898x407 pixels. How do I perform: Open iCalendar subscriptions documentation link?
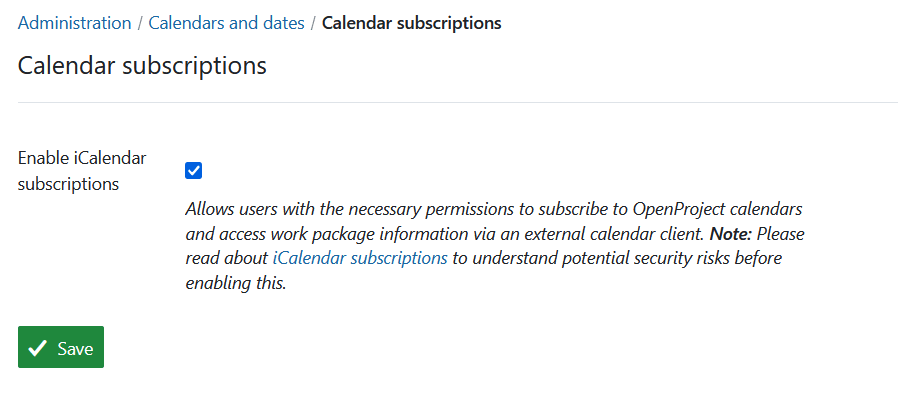click(359, 258)
